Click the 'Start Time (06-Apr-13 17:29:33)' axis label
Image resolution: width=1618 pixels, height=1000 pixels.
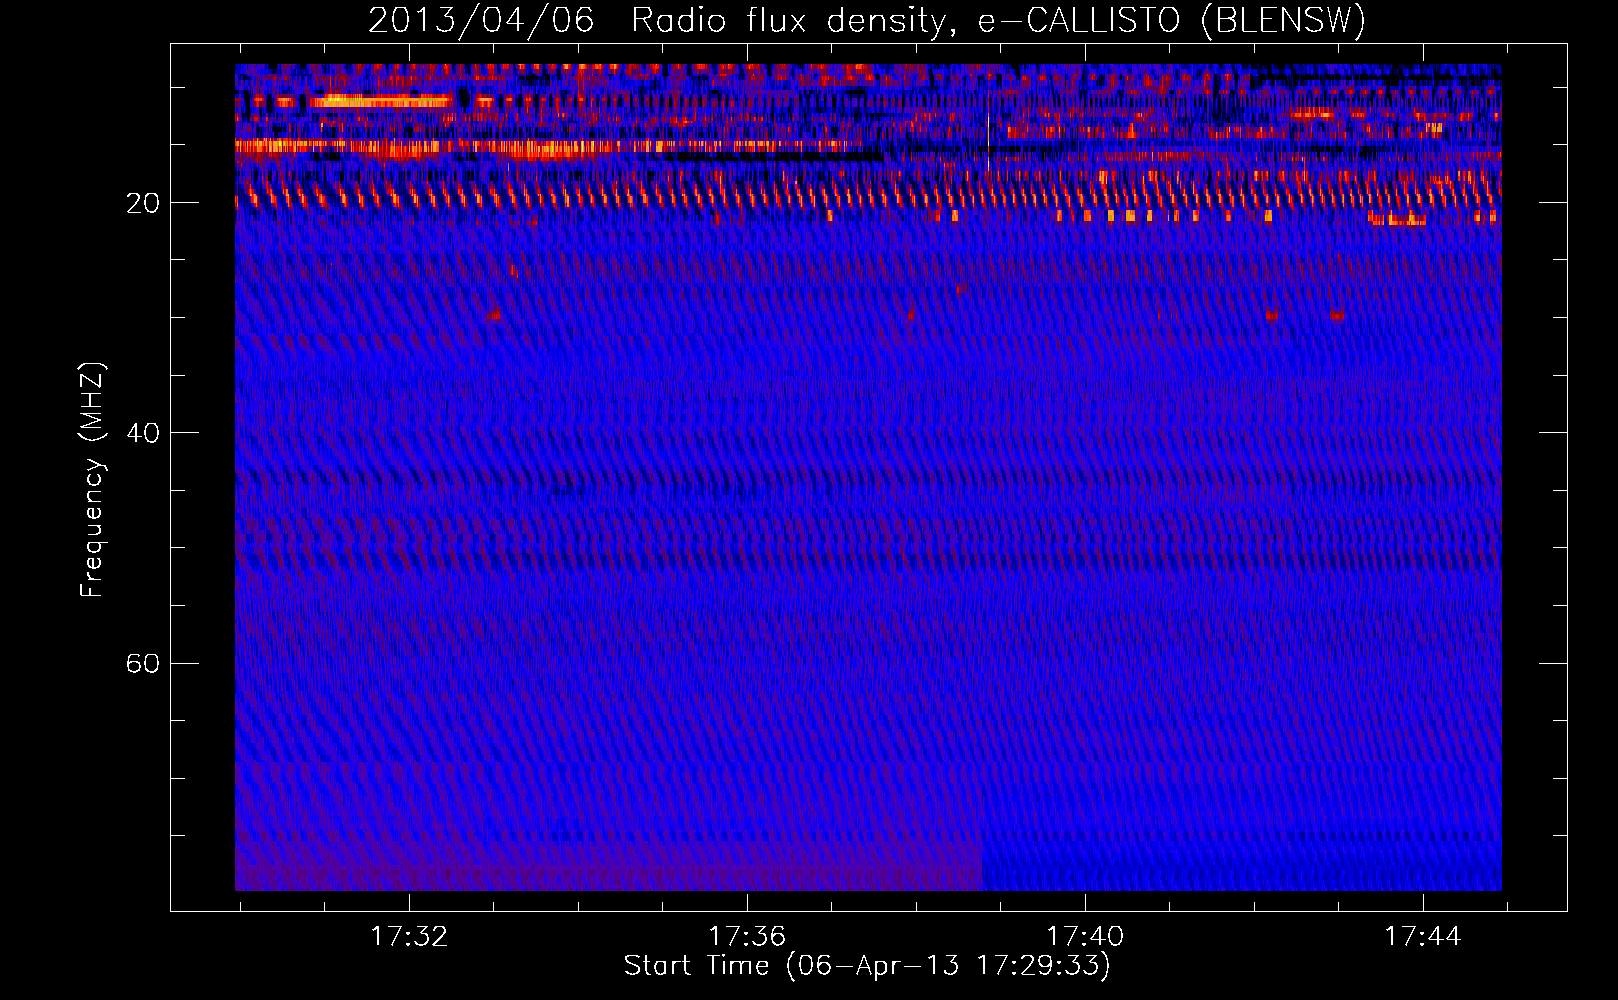867,966
